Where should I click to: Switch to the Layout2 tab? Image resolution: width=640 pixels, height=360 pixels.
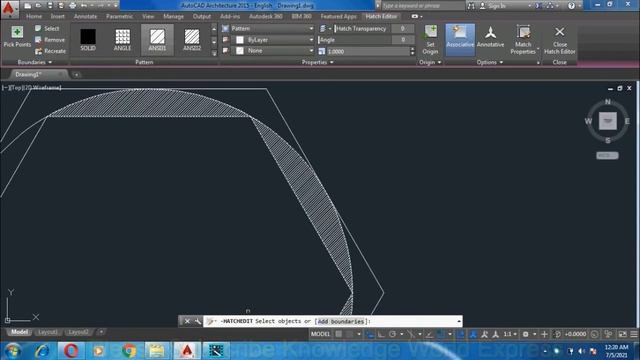(78, 332)
